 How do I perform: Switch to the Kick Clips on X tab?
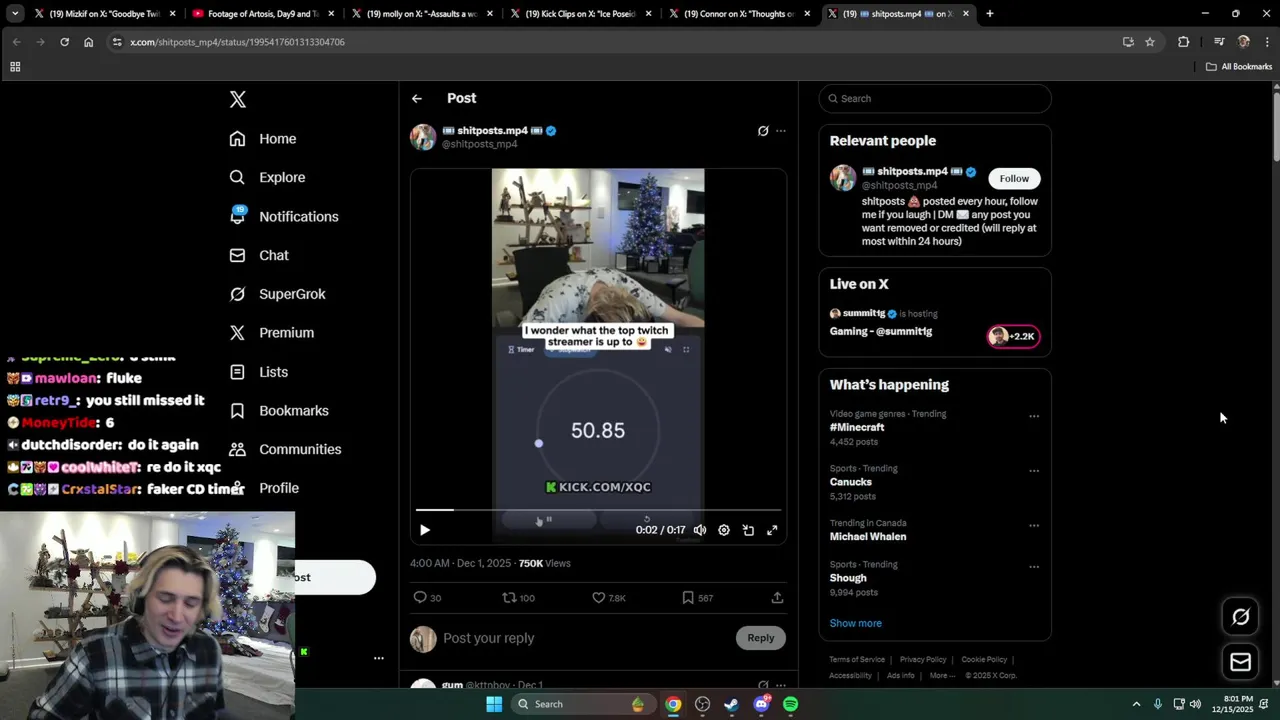click(x=580, y=14)
